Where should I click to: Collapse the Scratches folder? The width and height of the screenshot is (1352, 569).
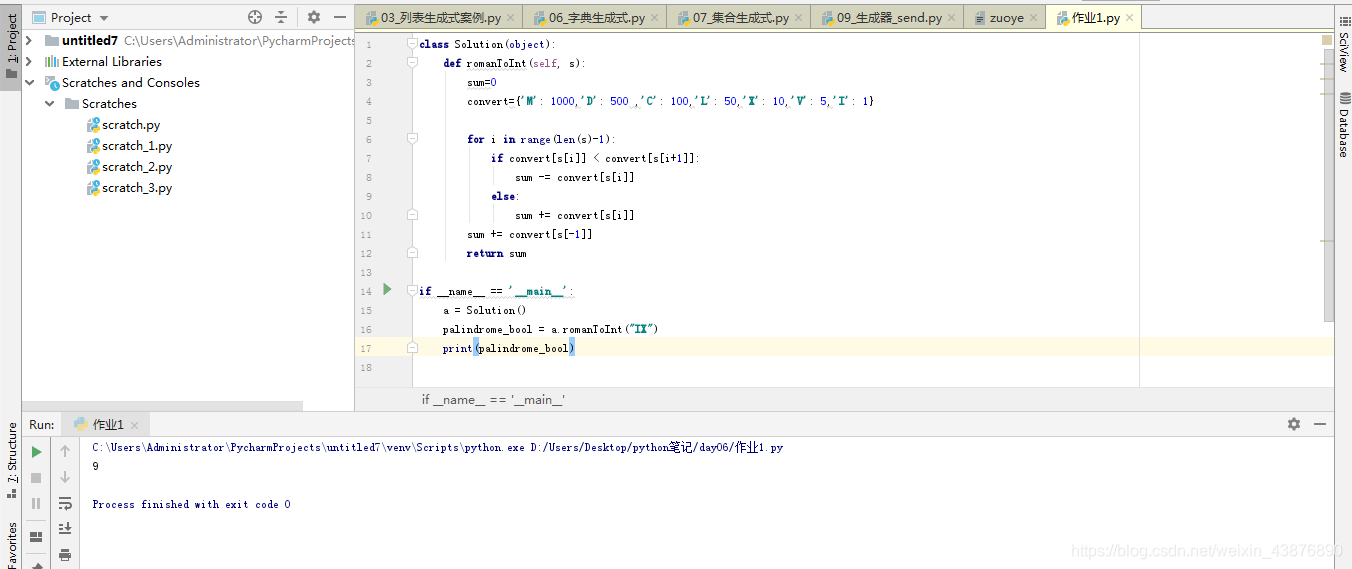pos(50,103)
